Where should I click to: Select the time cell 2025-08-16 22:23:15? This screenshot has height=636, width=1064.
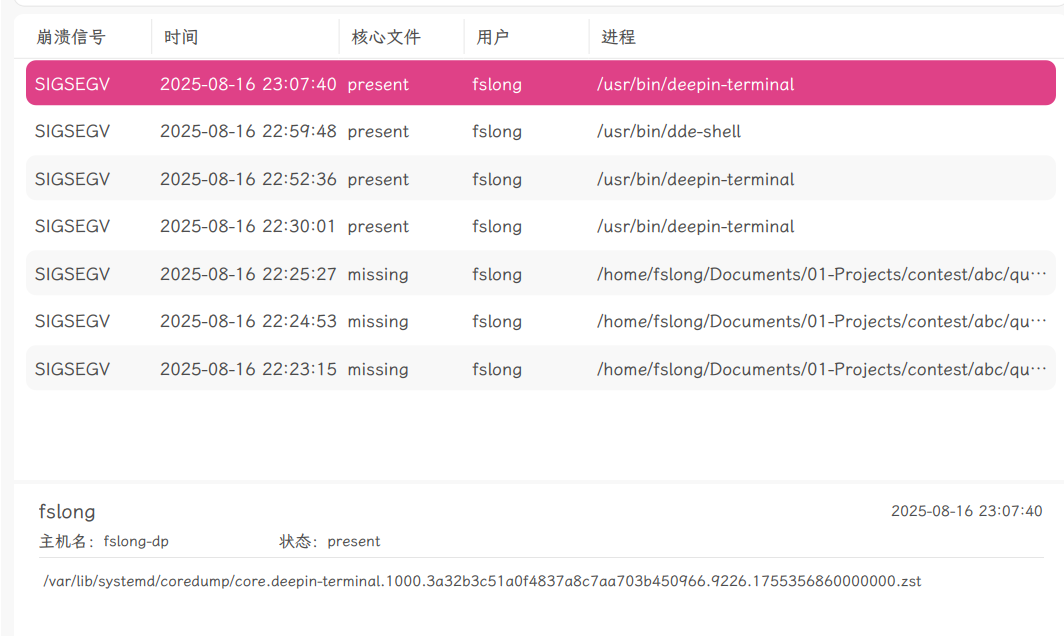click(x=248, y=369)
